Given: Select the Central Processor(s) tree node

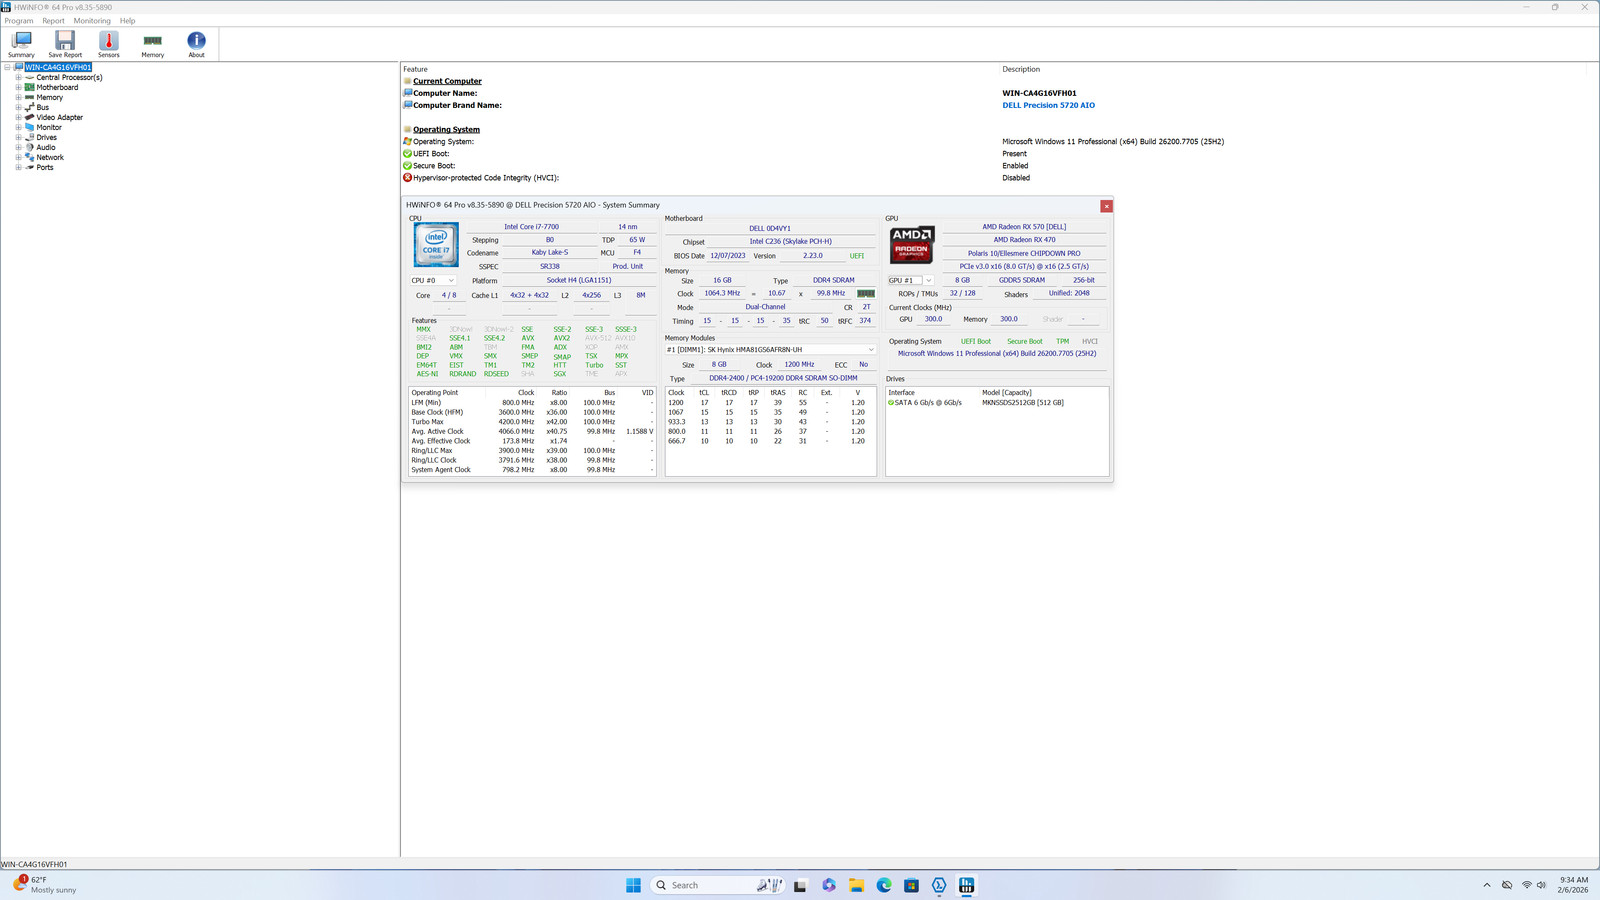Looking at the screenshot, I should [69, 77].
